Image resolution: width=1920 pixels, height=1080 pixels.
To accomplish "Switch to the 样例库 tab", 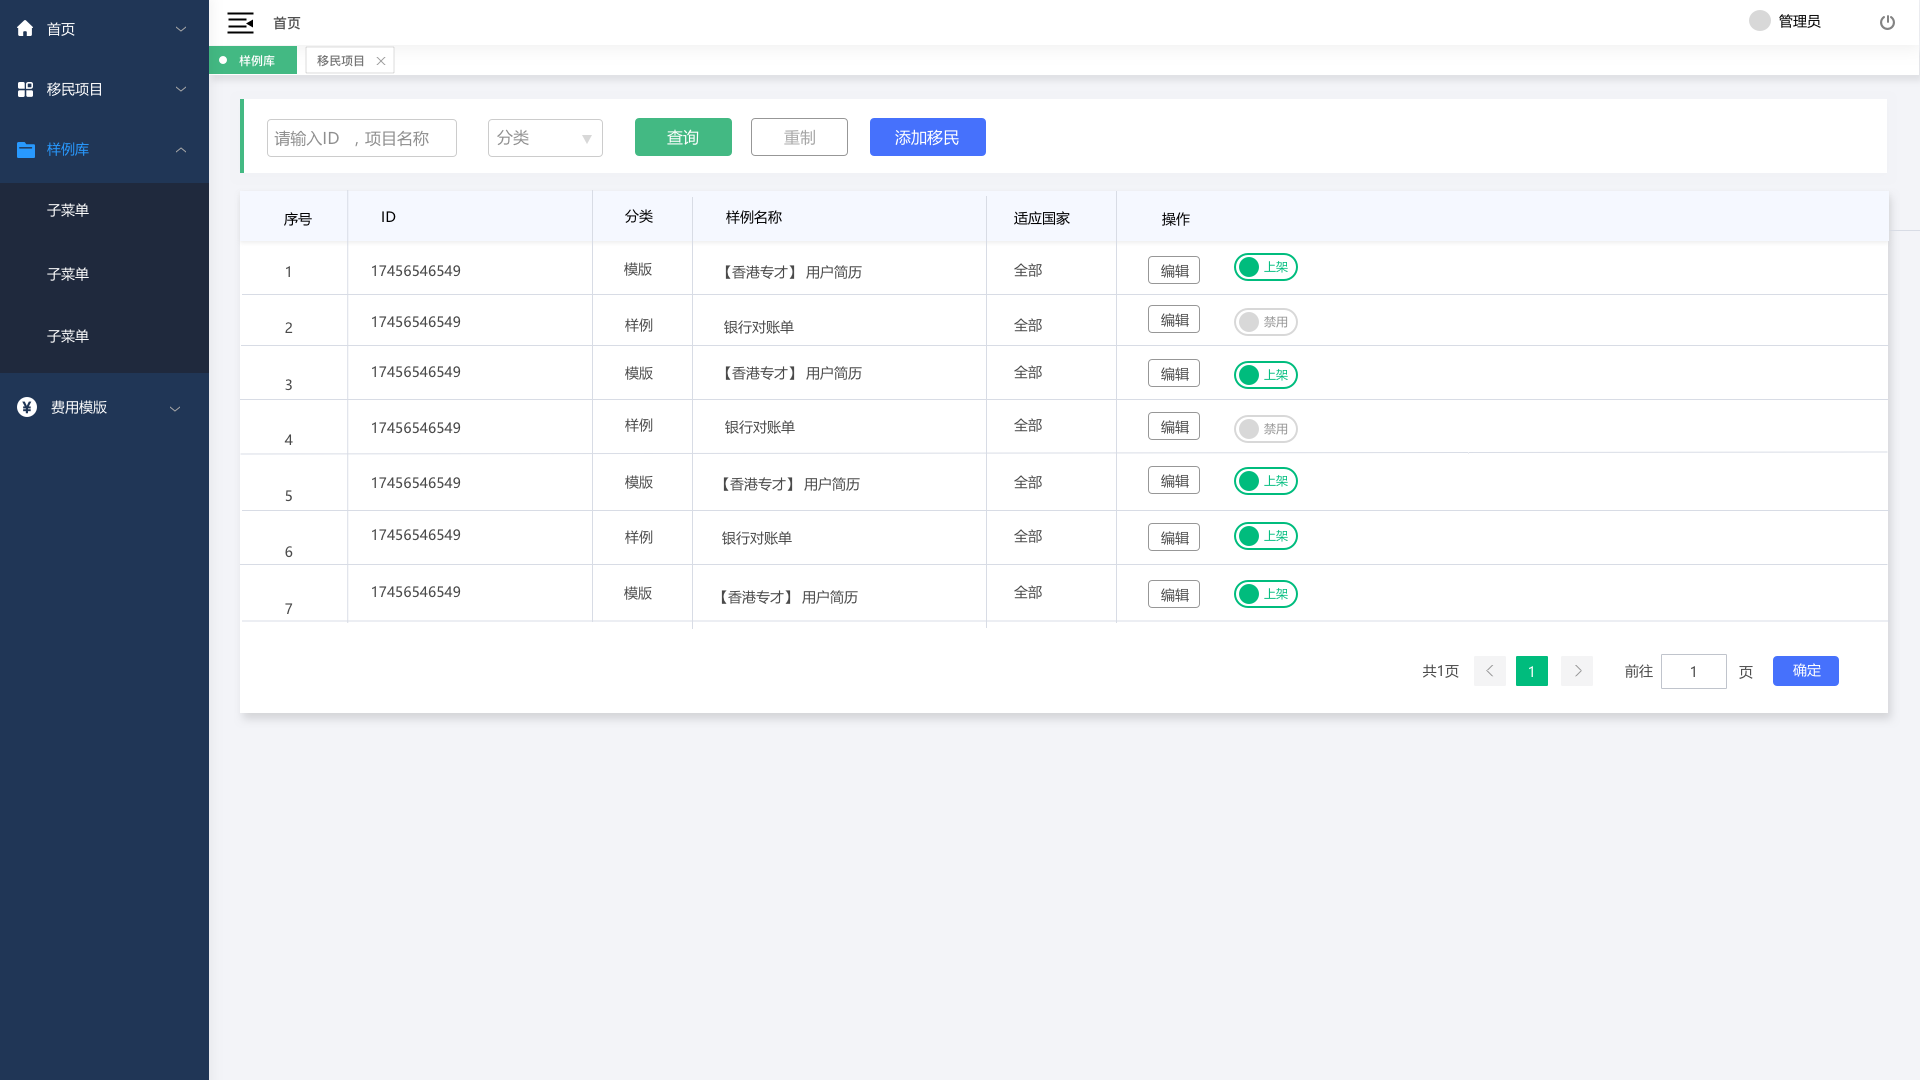I will (255, 61).
